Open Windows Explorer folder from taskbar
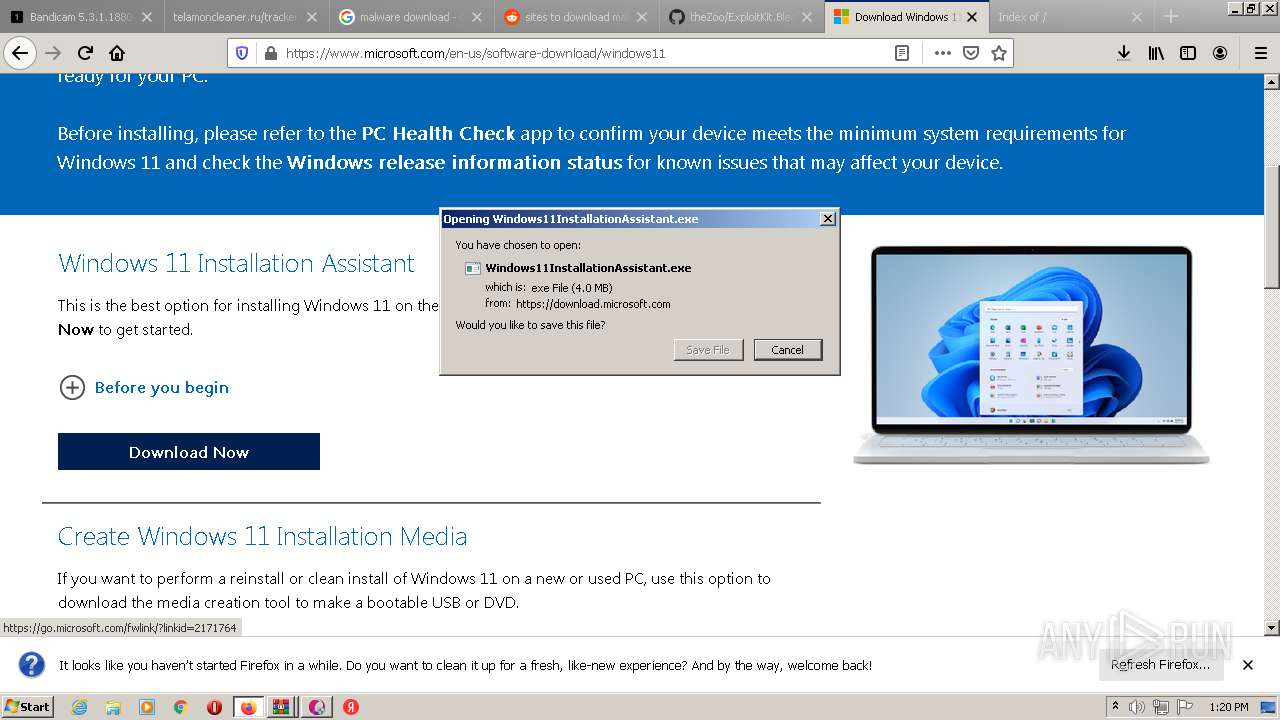This screenshot has width=1280, height=720. pyautogui.click(x=113, y=707)
